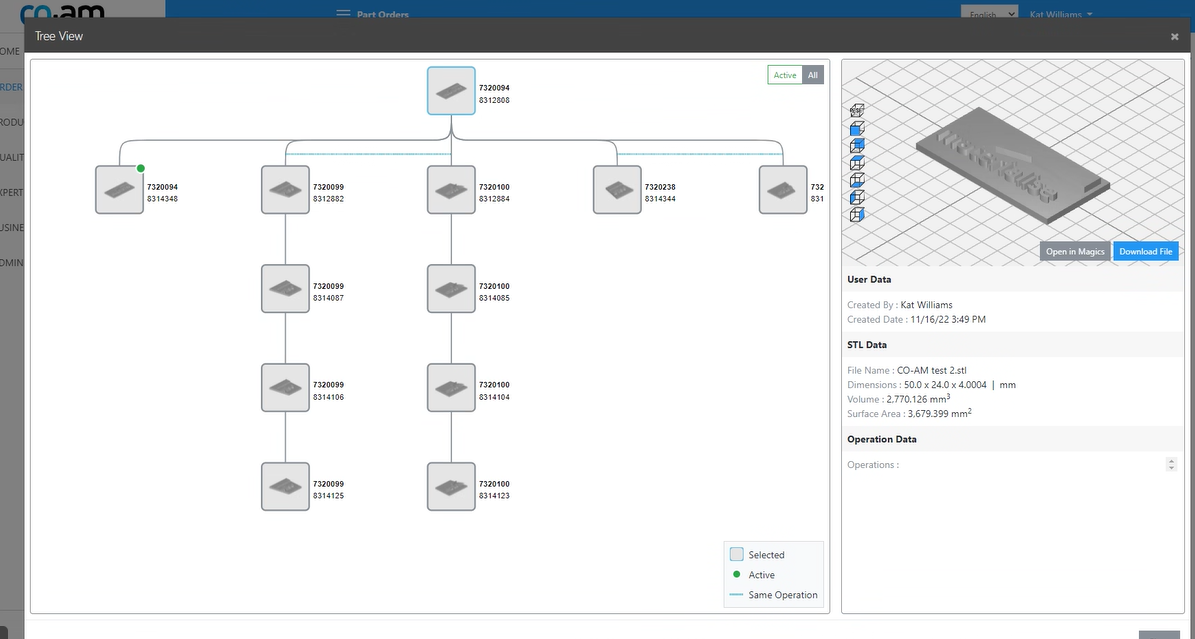Open the English language dropdown
Screen dimensions: 1195x639
click(989, 14)
